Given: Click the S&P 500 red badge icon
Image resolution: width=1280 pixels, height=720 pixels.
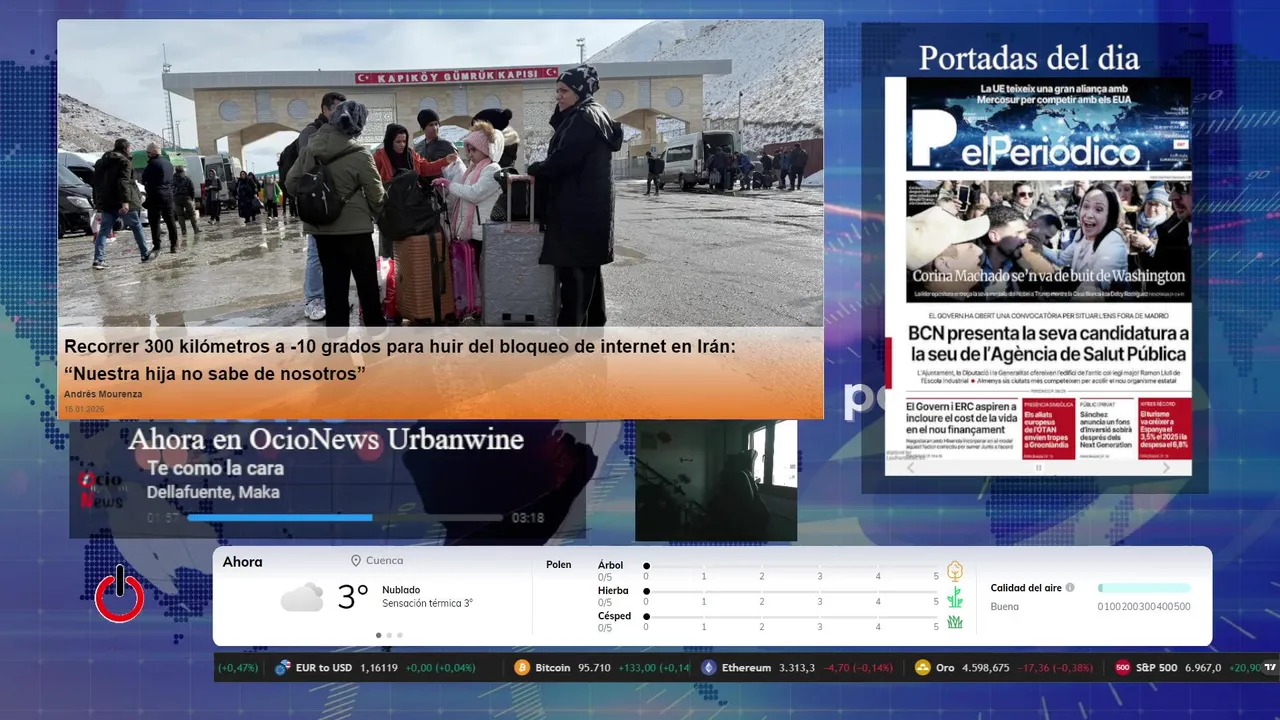Looking at the screenshot, I should [1123, 667].
